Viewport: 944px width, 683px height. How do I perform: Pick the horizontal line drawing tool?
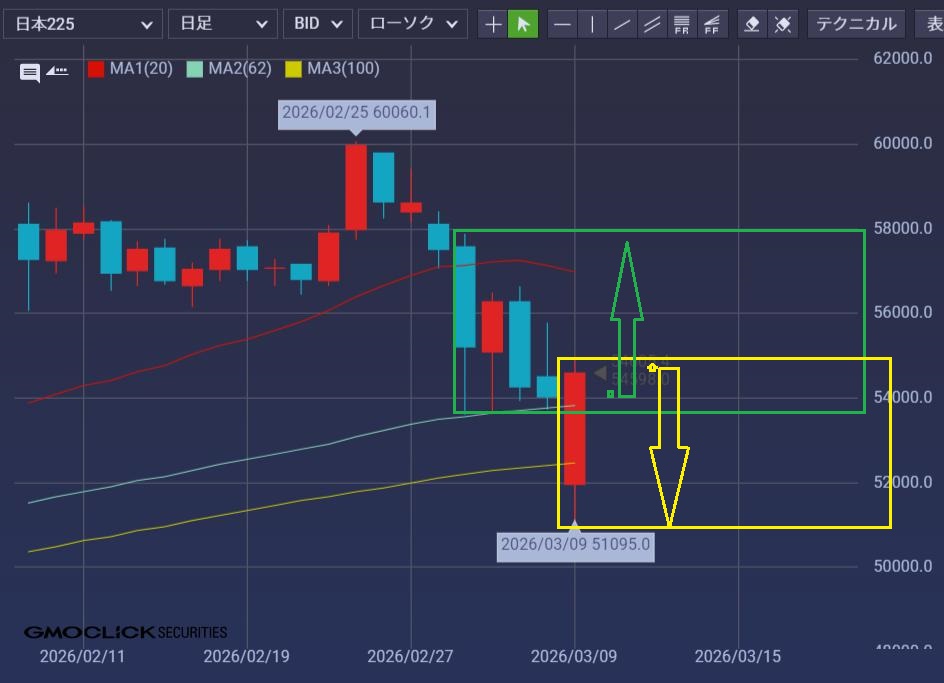[x=563, y=24]
